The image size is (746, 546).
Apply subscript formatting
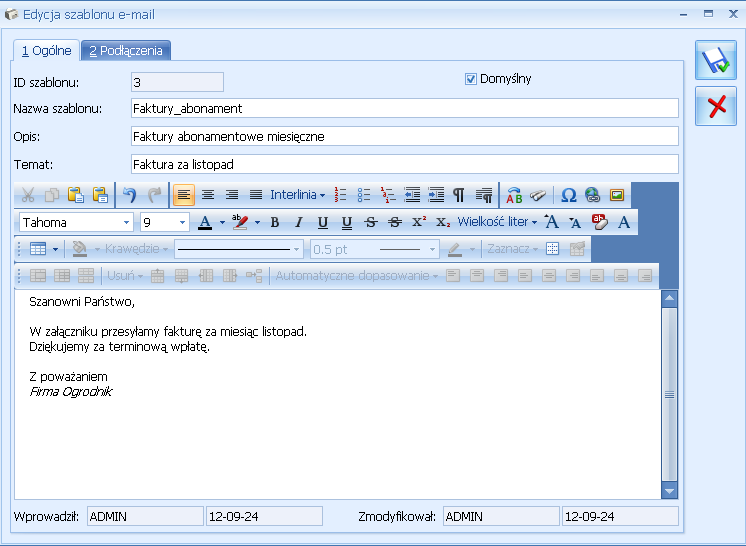pyautogui.click(x=443, y=222)
